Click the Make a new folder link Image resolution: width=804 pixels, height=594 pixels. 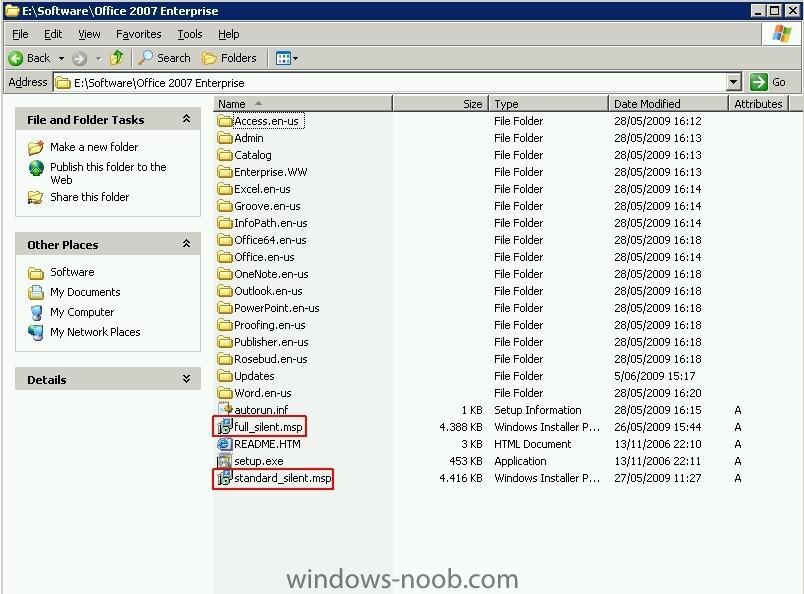(94, 147)
